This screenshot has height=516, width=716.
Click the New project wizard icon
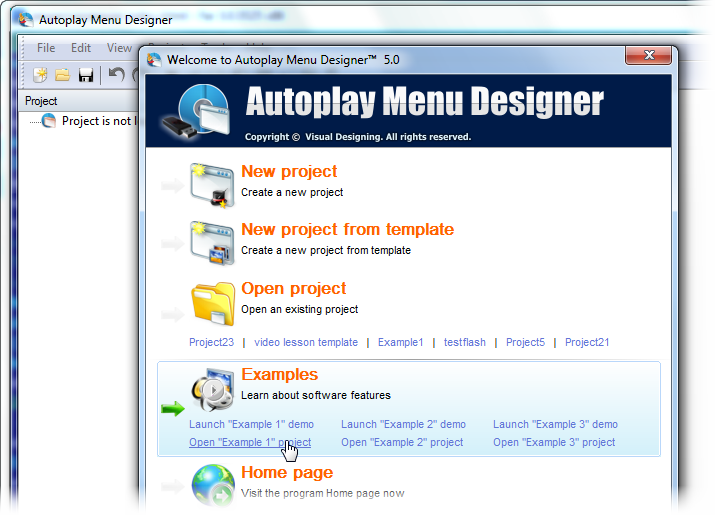(x=211, y=185)
